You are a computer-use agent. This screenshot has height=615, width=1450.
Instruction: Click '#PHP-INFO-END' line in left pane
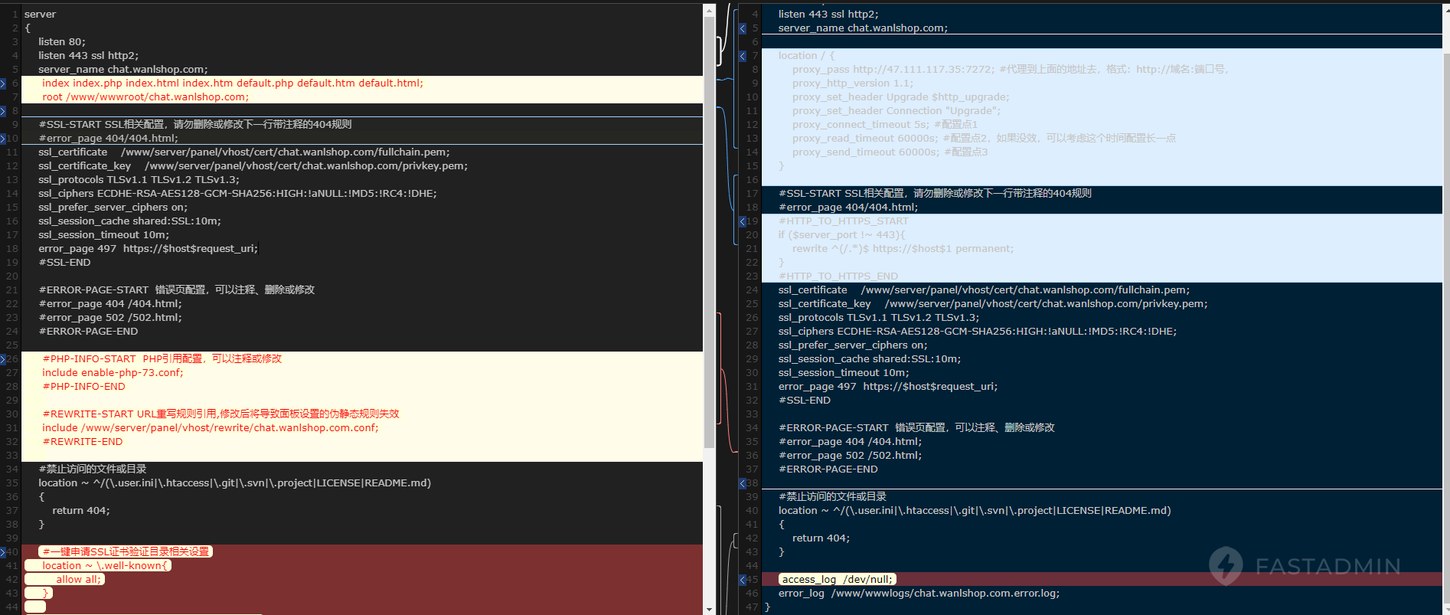[x=84, y=386]
